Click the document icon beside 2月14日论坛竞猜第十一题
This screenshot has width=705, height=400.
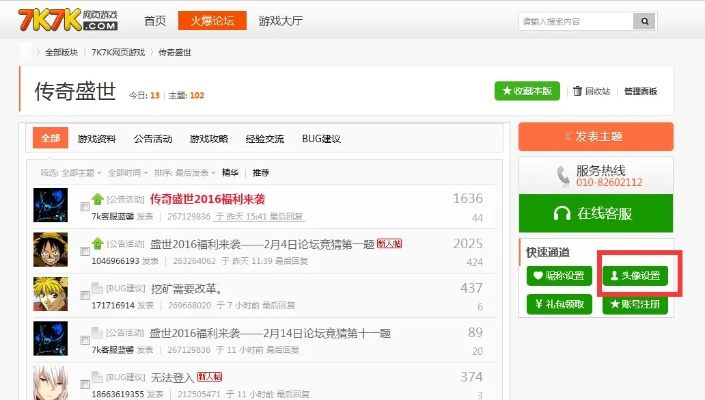(x=97, y=333)
